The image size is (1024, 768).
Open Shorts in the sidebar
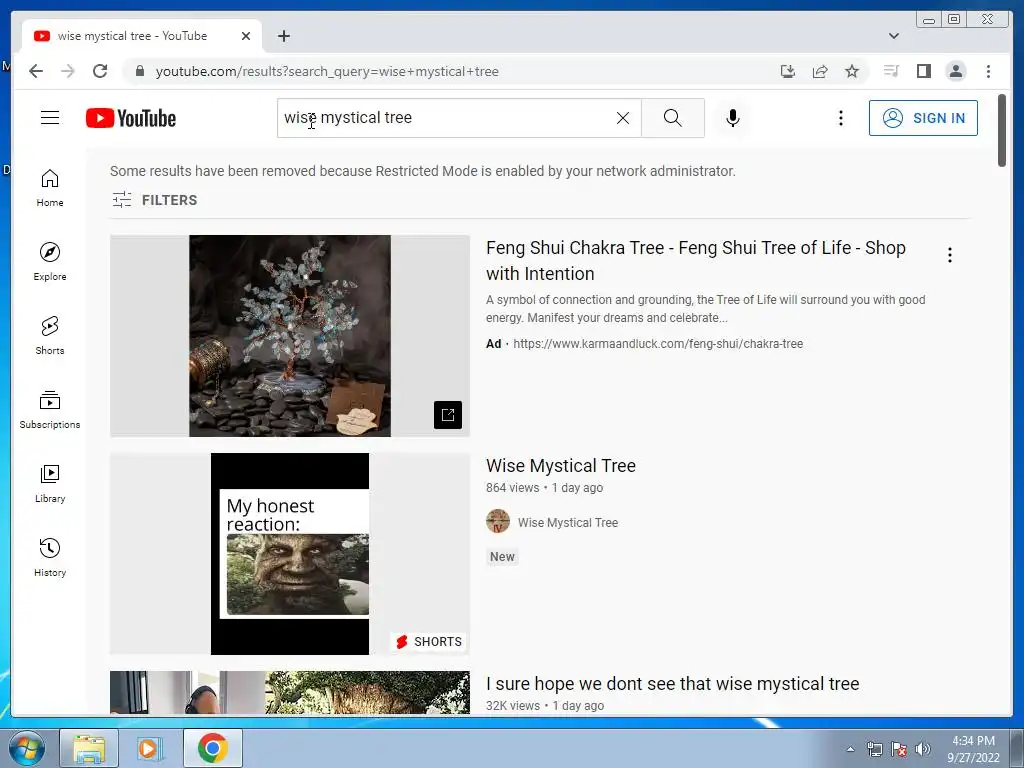(50, 336)
